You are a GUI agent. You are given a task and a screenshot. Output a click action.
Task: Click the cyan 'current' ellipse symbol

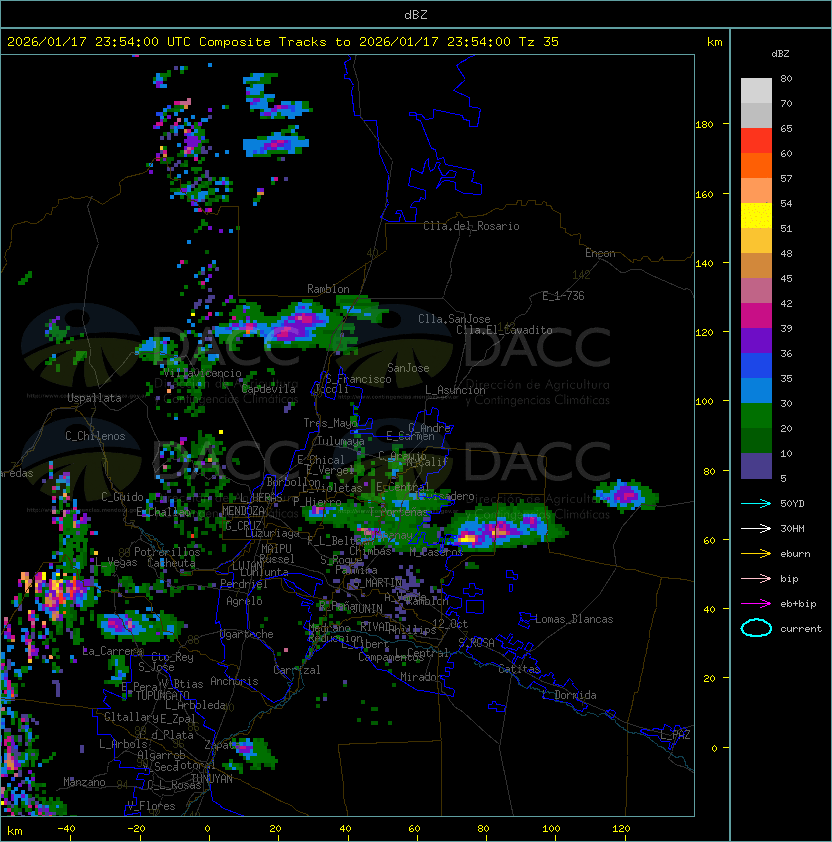coord(756,628)
